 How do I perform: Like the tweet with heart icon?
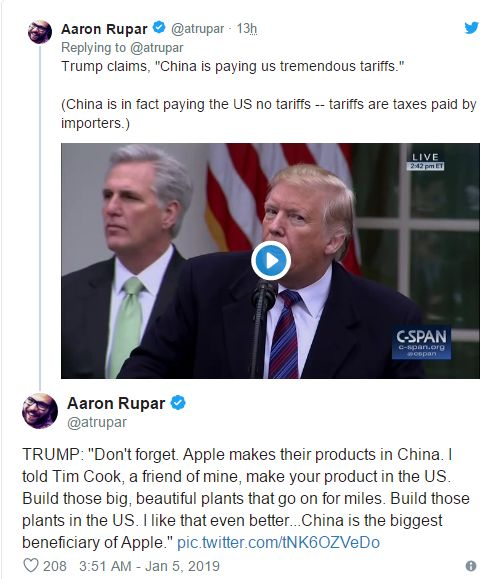(31, 565)
